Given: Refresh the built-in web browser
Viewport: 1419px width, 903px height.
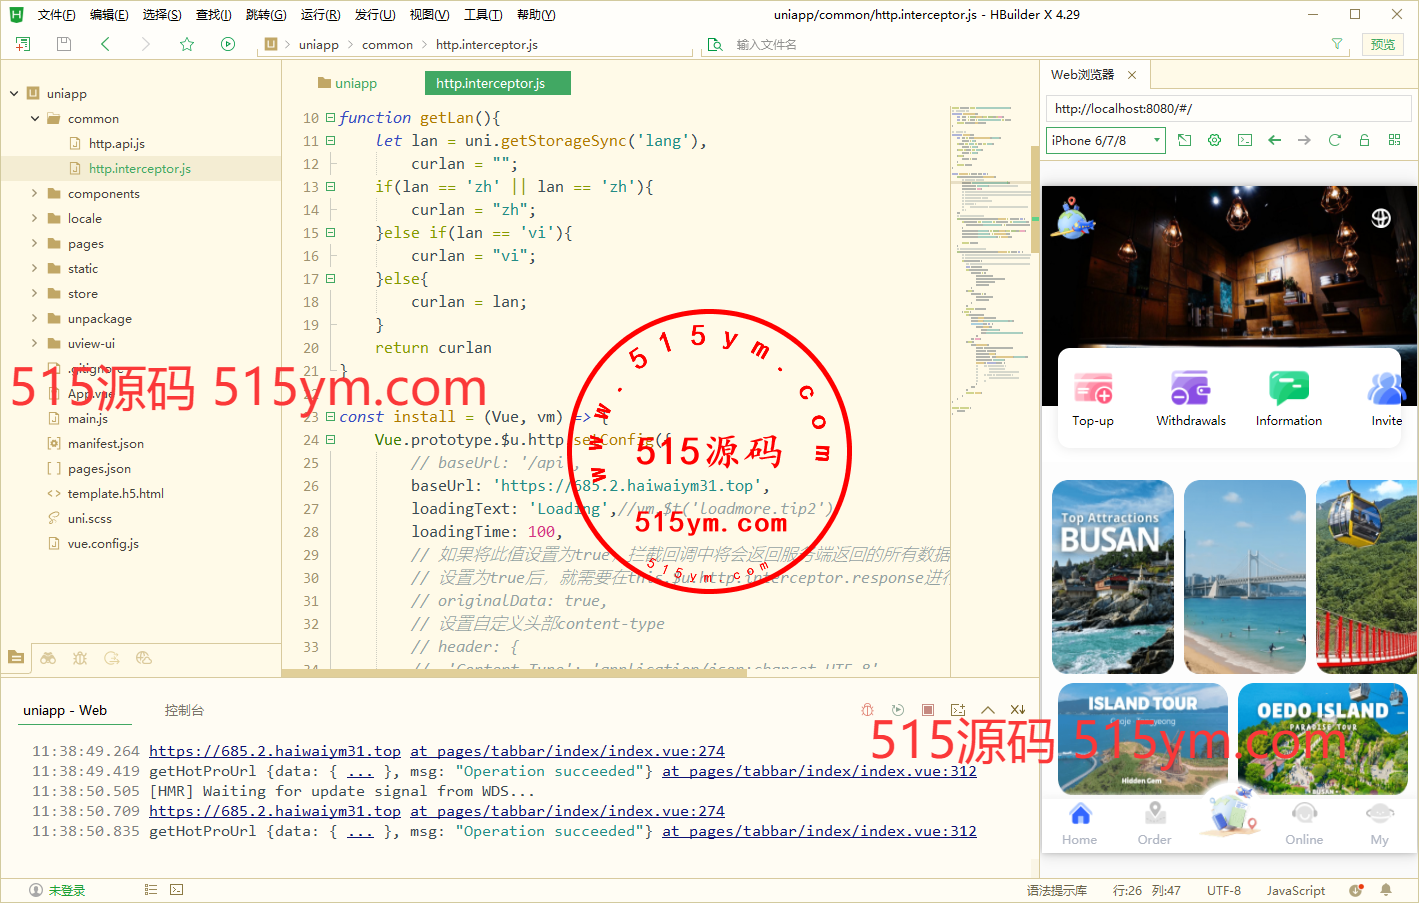Looking at the screenshot, I should click(x=1334, y=140).
